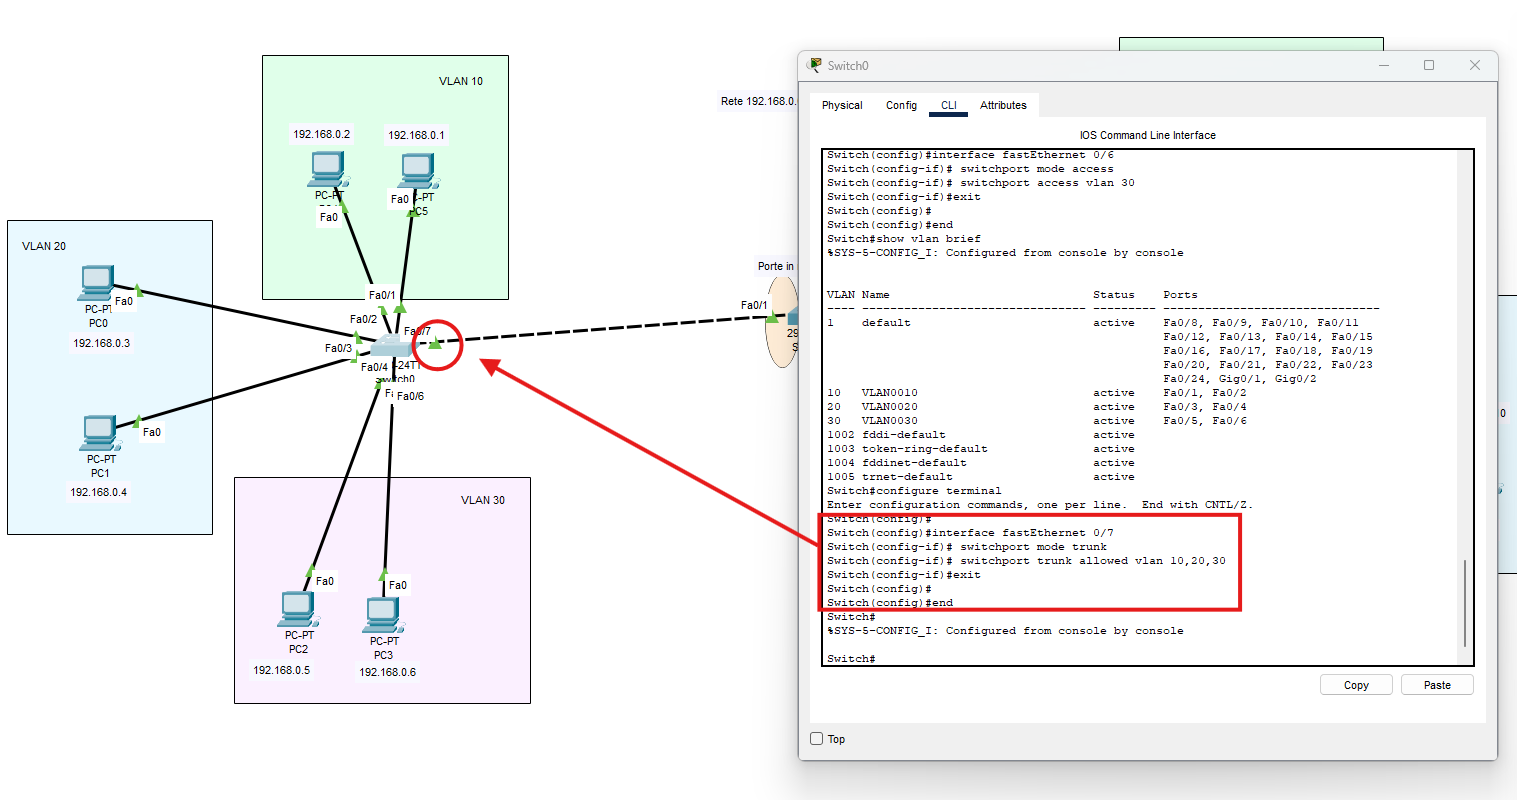Click the Switch0 window title icon
The height and width of the screenshot is (800, 1517).
pyautogui.click(x=815, y=66)
